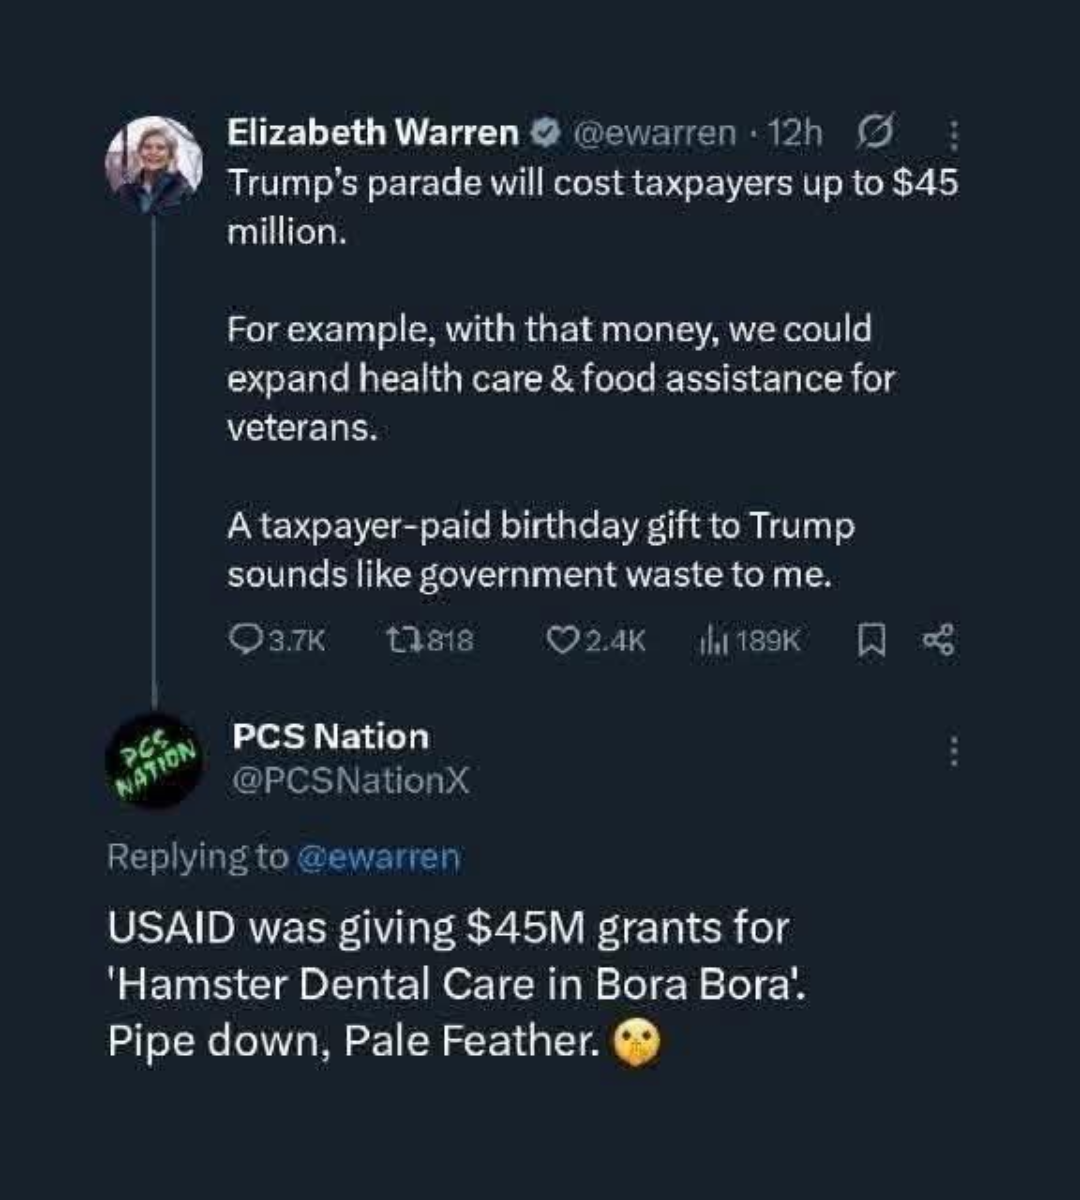Open the @PCSNationX handle
Viewport: 1080px width, 1200px height.
[350, 781]
